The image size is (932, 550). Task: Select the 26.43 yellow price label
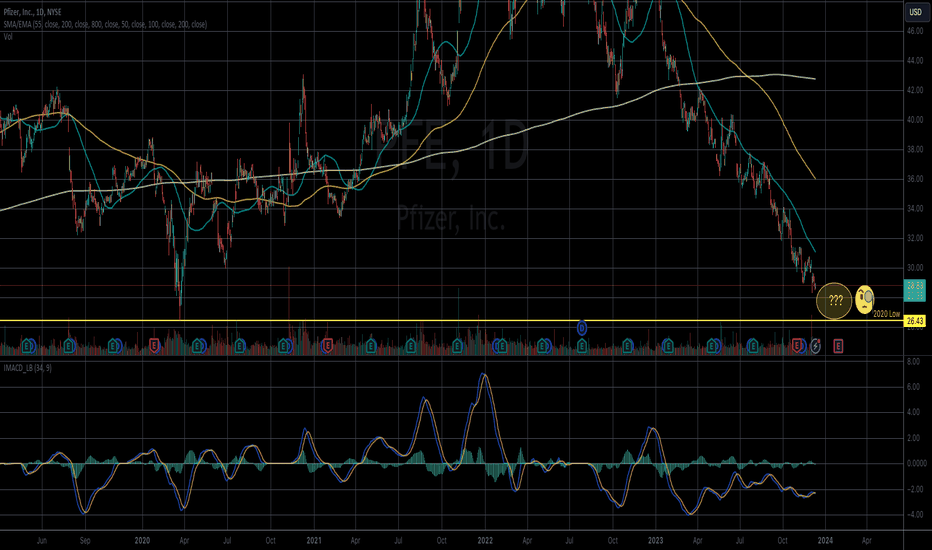915,321
